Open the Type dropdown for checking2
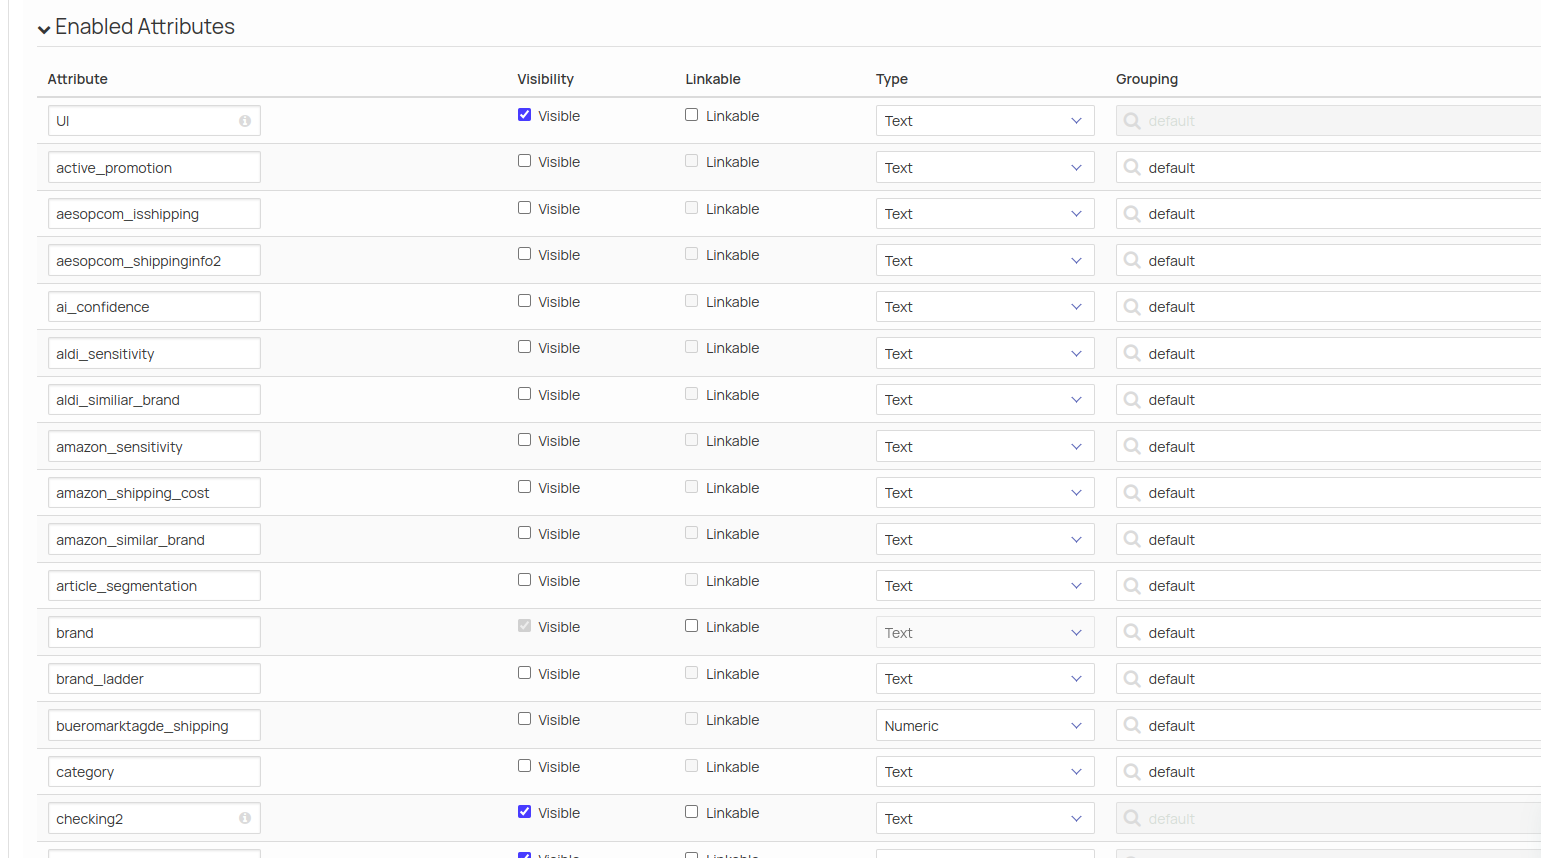Viewport: 1541px width, 858px height. point(985,818)
